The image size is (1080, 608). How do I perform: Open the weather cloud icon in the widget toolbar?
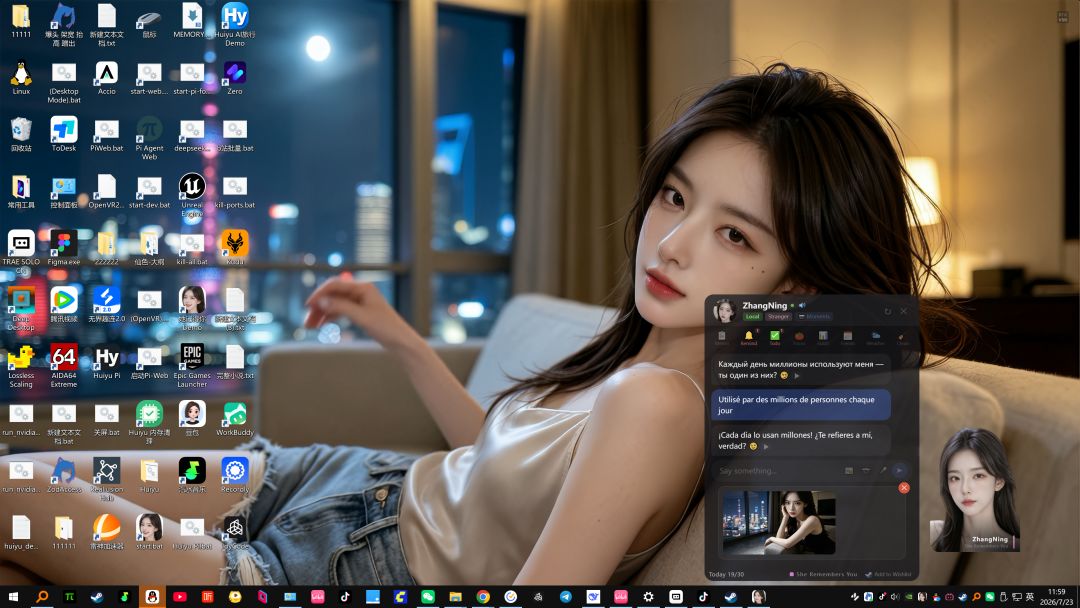pyautogui.click(x=875, y=337)
